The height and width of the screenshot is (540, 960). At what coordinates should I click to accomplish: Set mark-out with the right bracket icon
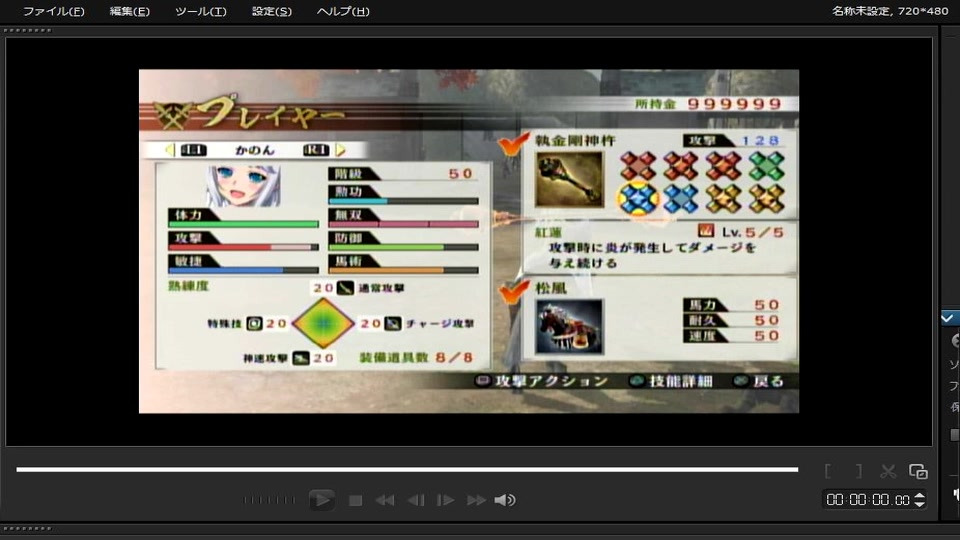coord(858,471)
